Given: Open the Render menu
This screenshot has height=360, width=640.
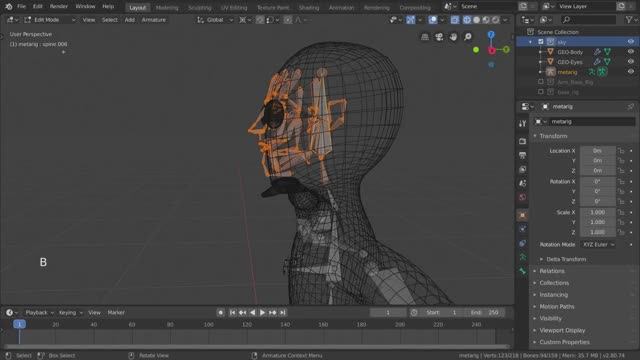Looking at the screenshot, I should [x=59, y=7].
